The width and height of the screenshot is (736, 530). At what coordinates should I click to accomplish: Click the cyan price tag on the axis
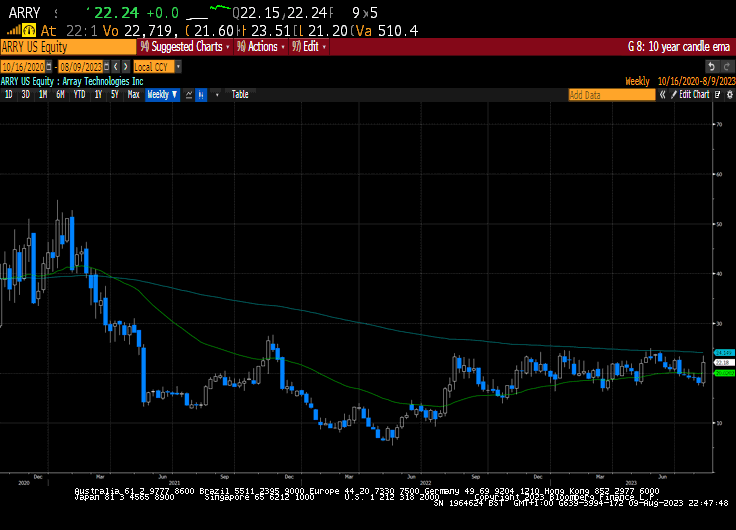tap(724, 353)
